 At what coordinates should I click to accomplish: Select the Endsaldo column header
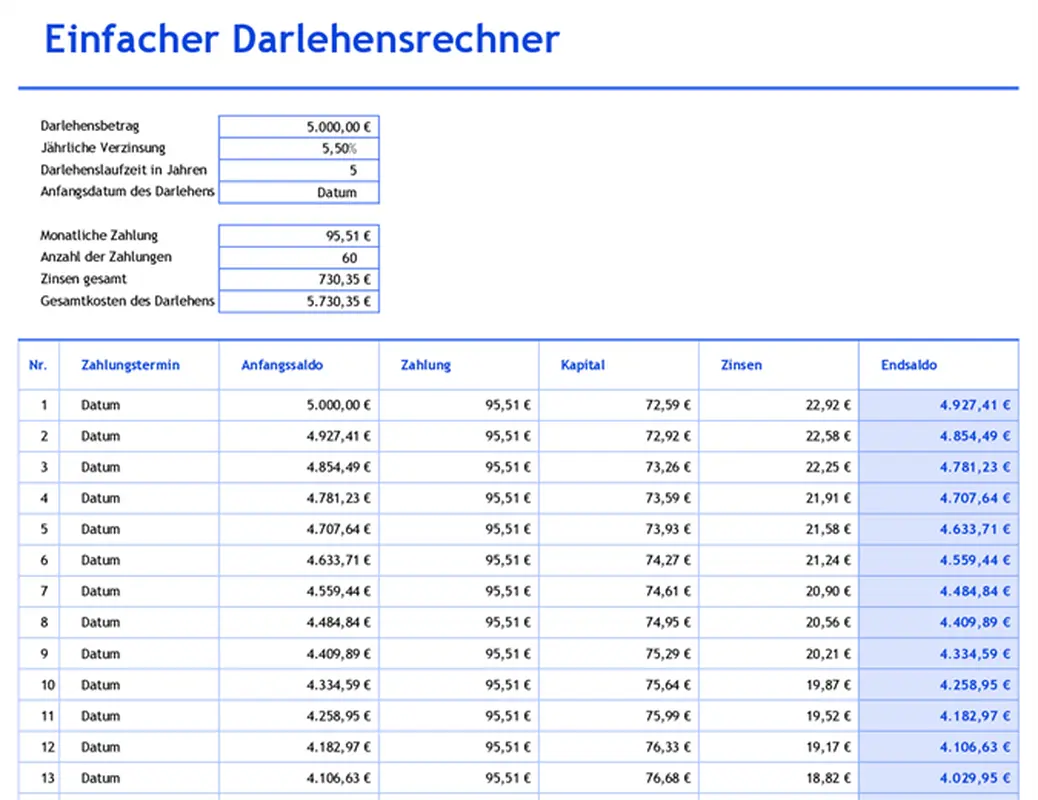pyautogui.click(x=939, y=365)
